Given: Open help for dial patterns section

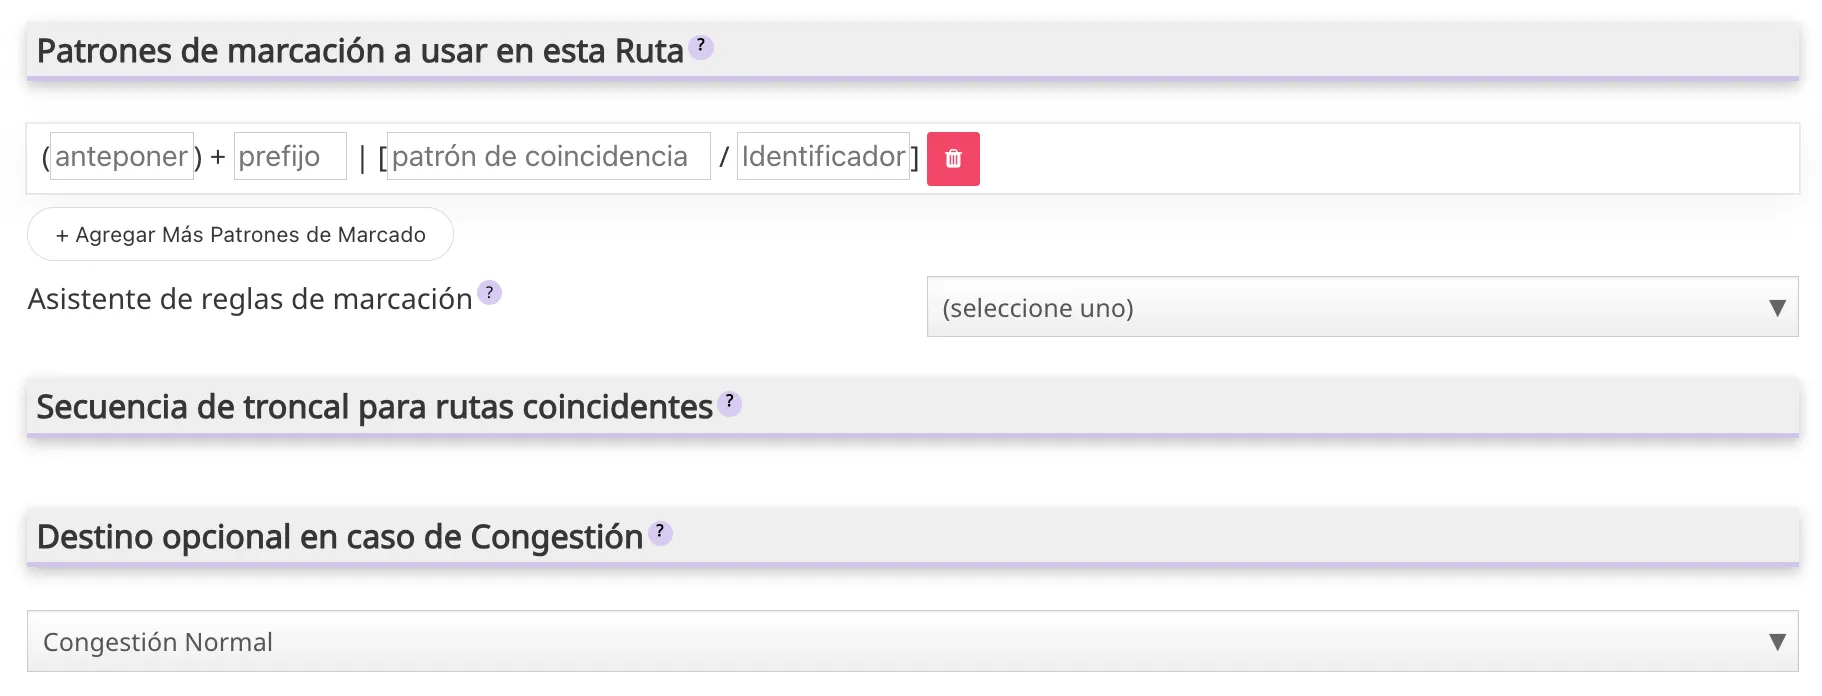Looking at the screenshot, I should pyautogui.click(x=701, y=46).
